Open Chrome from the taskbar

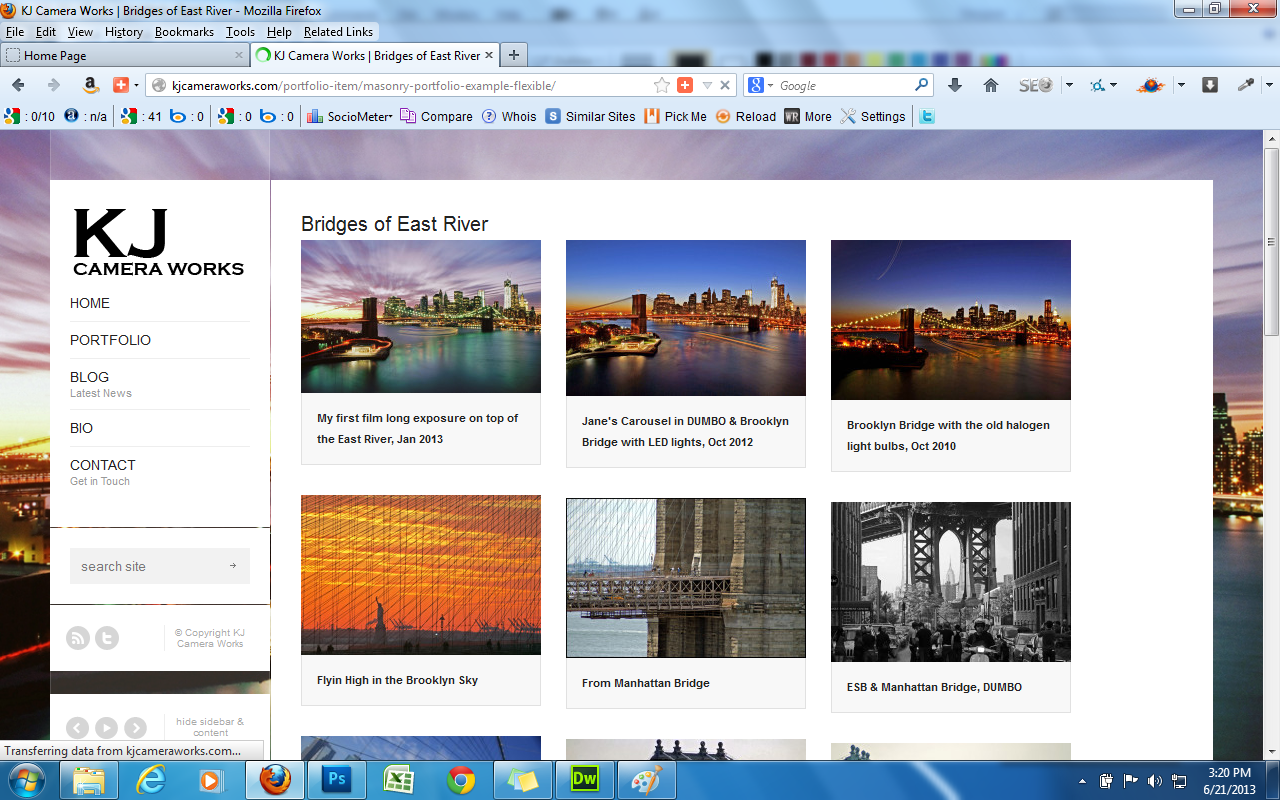[x=459, y=779]
